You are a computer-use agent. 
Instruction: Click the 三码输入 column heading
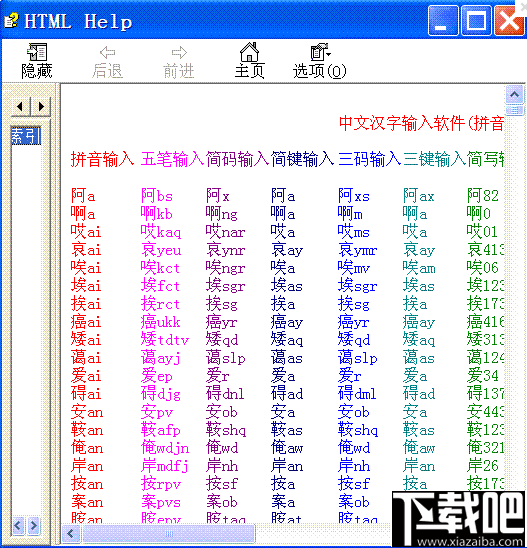pos(369,159)
